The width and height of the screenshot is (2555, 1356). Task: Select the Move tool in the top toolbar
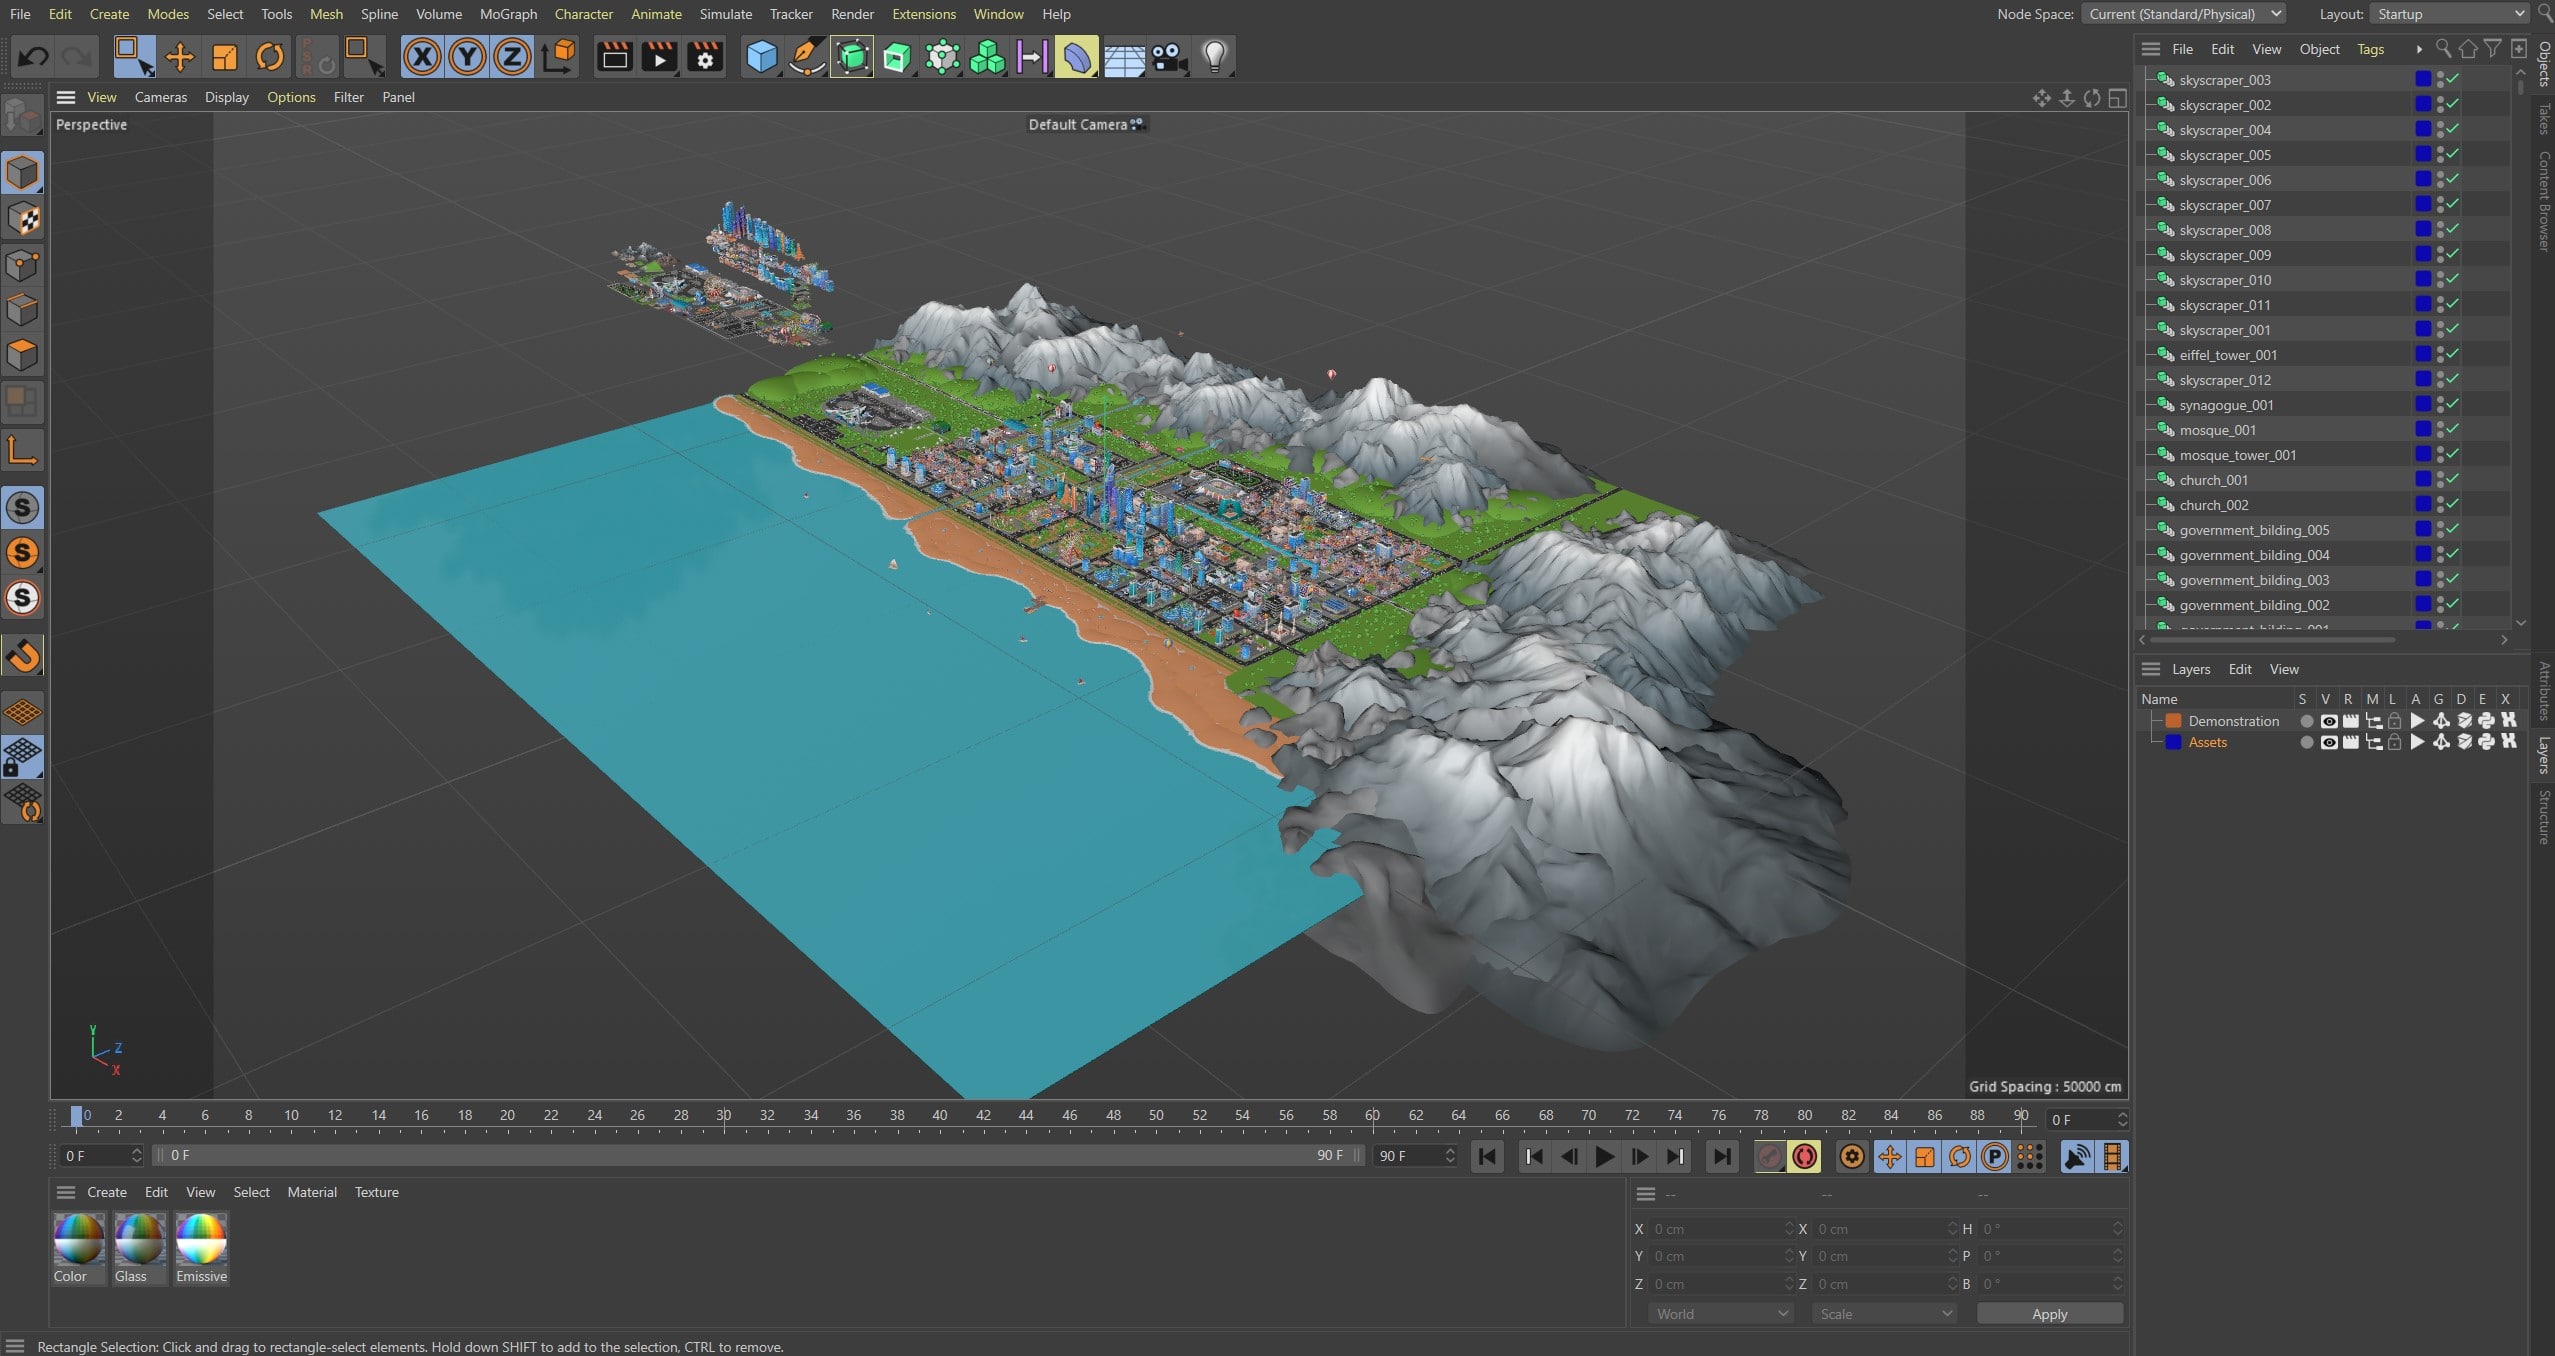(180, 57)
